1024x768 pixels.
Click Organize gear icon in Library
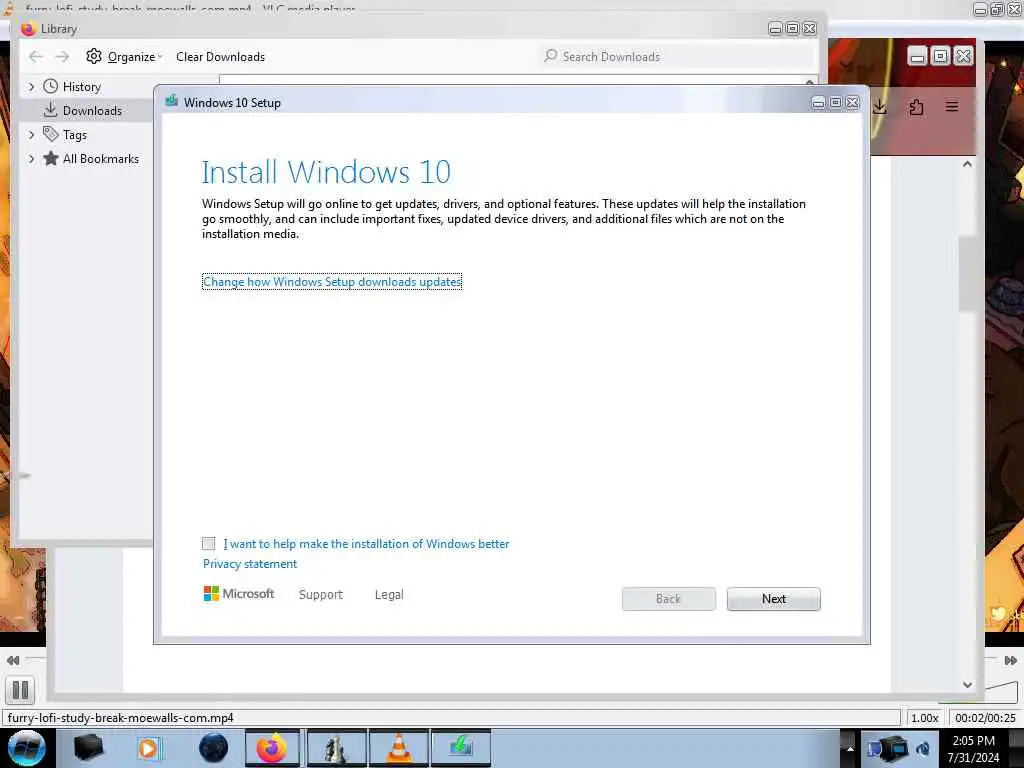94,56
